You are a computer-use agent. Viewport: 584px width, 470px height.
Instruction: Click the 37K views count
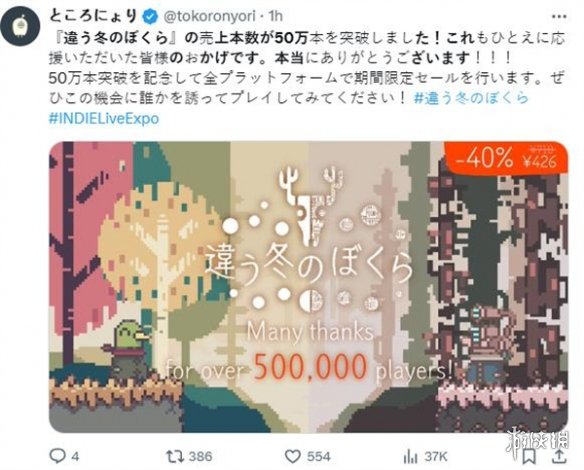tap(436, 457)
